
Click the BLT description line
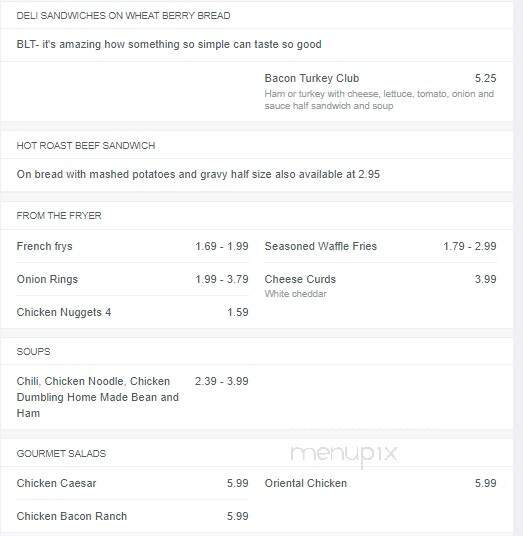click(x=169, y=44)
